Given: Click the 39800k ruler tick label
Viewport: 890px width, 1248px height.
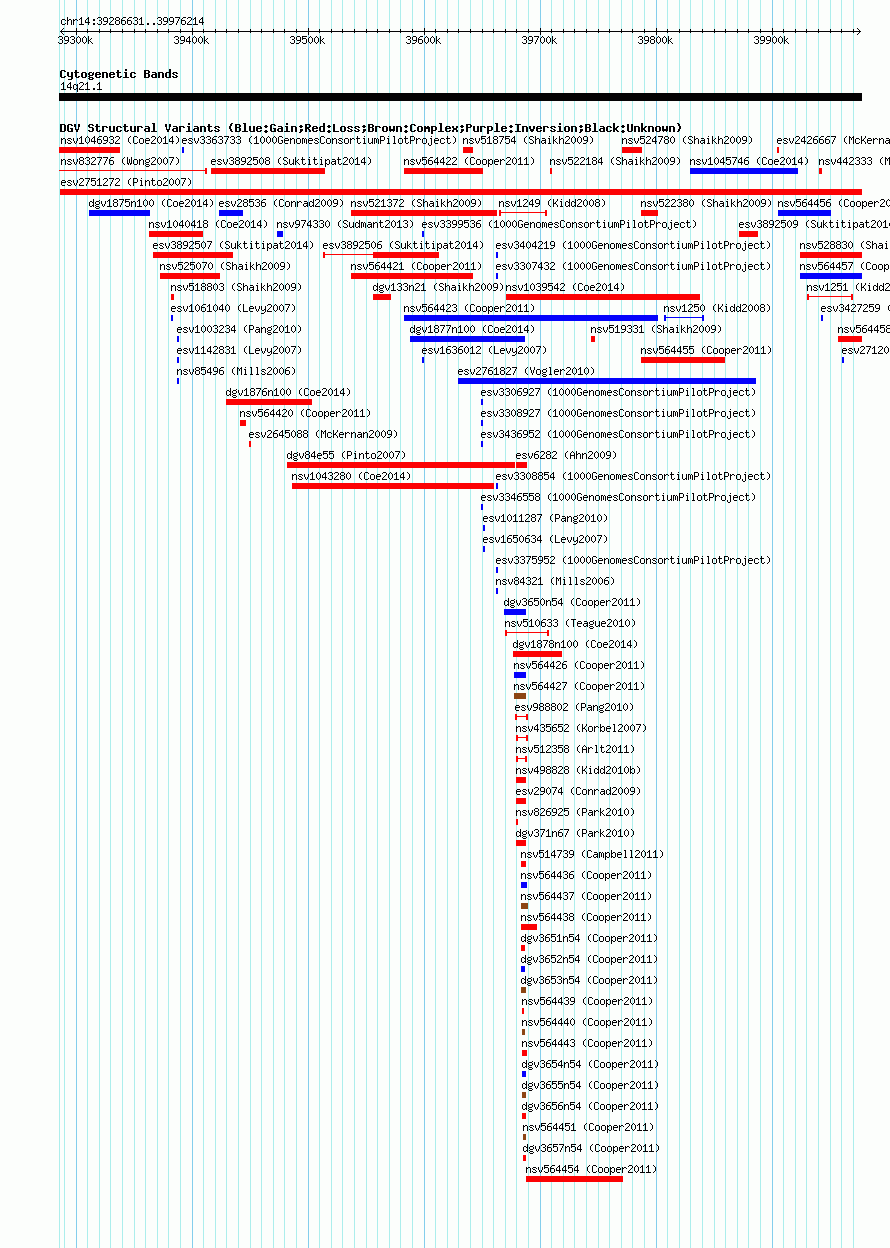Looking at the screenshot, I should point(655,40).
